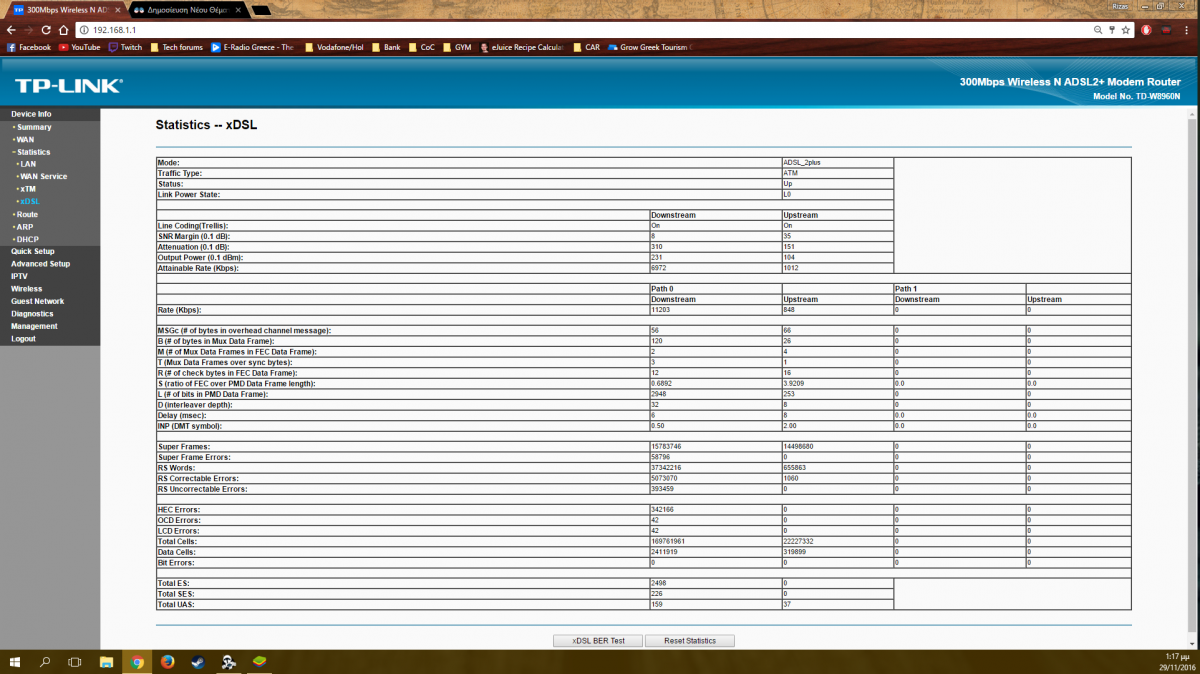
Task: Select the ADSL_2plus mode value
Action: click(x=803, y=161)
